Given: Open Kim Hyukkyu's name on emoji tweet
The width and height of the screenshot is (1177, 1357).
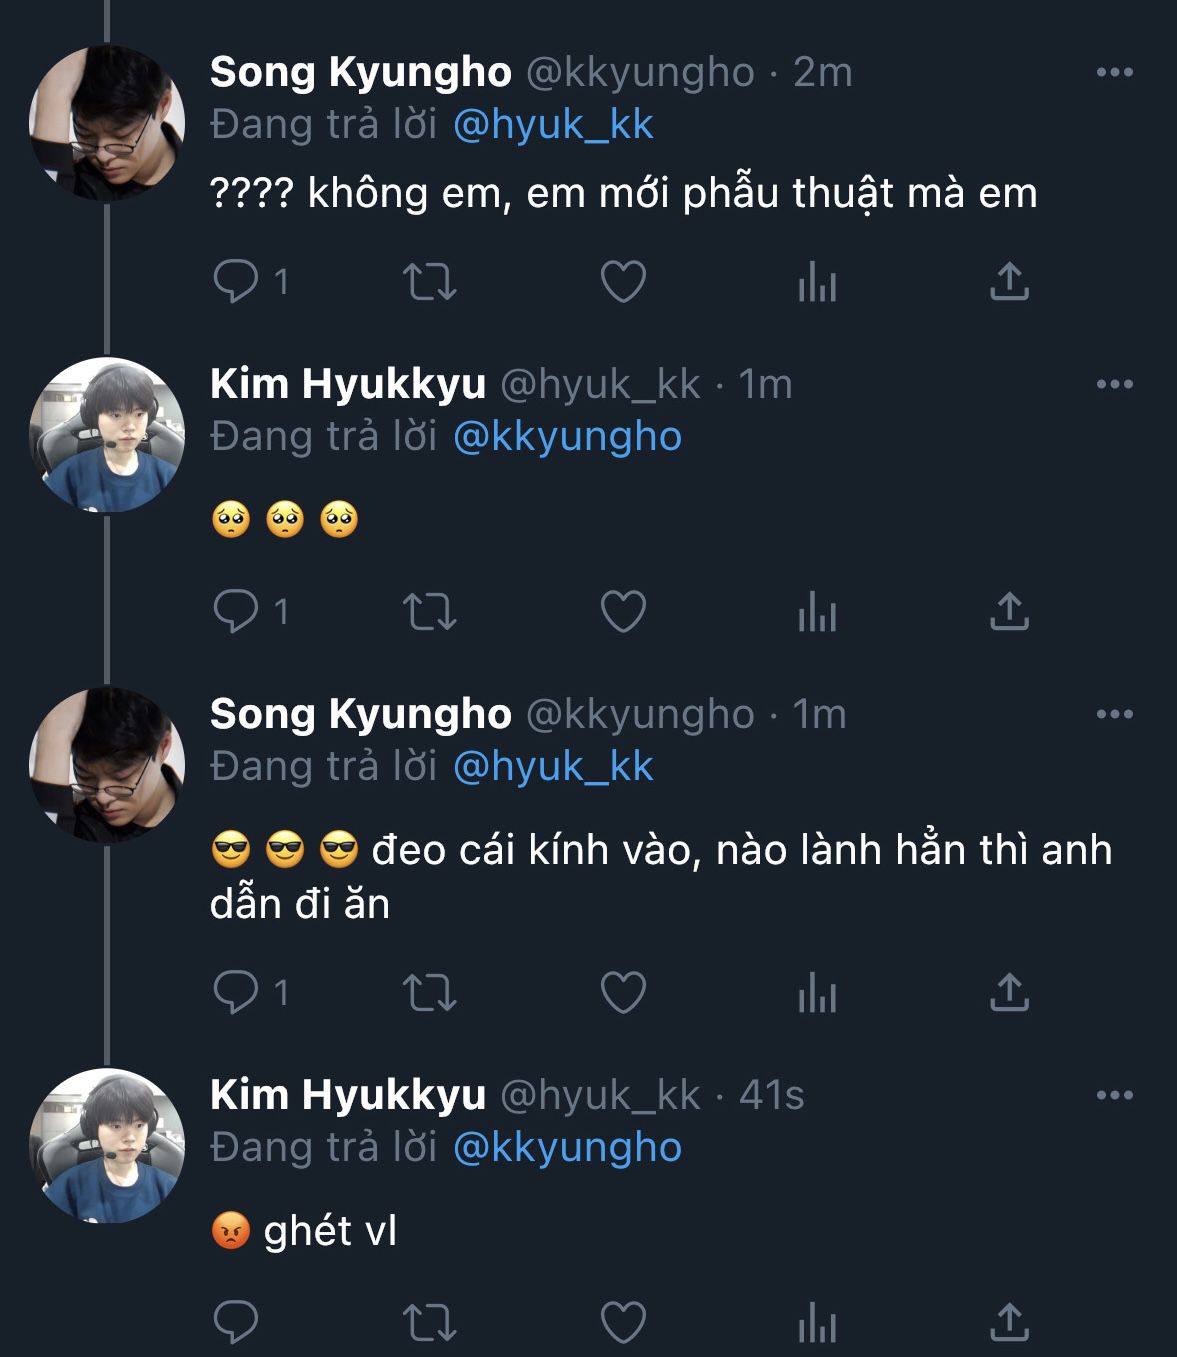Looking at the screenshot, I should pos(347,384).
